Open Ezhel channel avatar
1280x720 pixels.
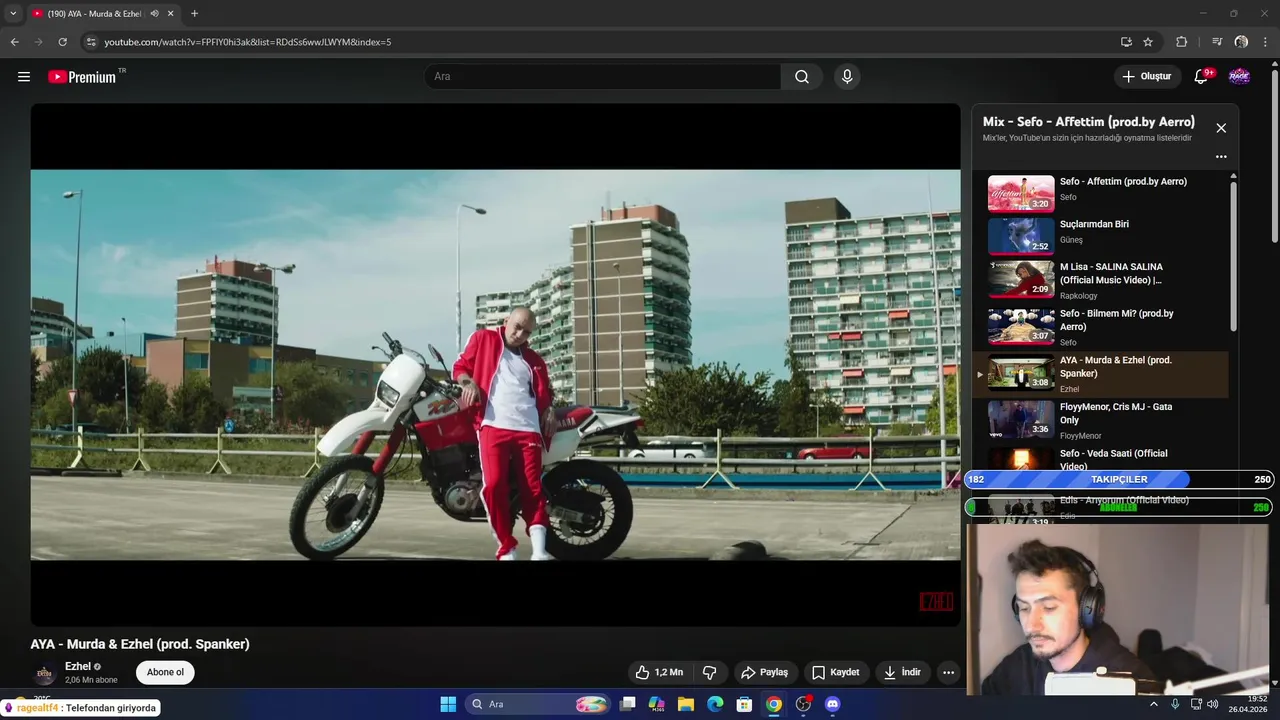click(44, 674)
